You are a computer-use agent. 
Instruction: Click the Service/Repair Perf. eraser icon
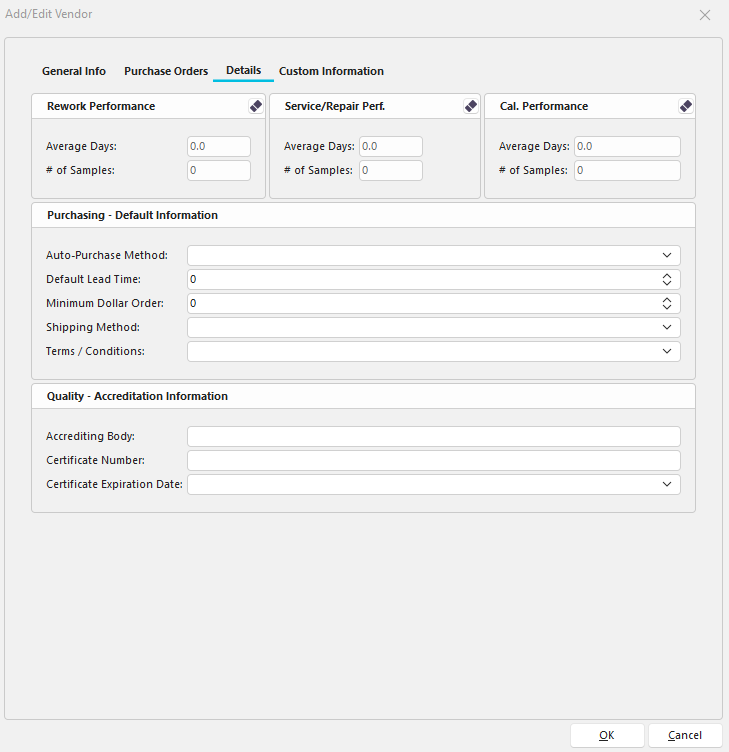click(471, 106)
